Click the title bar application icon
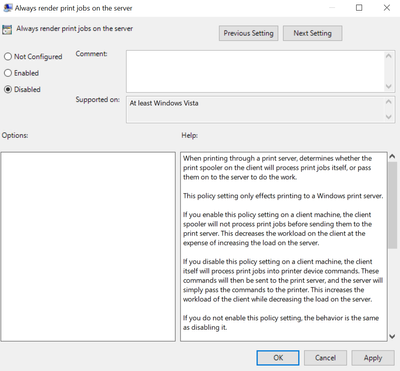Viewport: 400px width, 371px height. click(8, 8)
